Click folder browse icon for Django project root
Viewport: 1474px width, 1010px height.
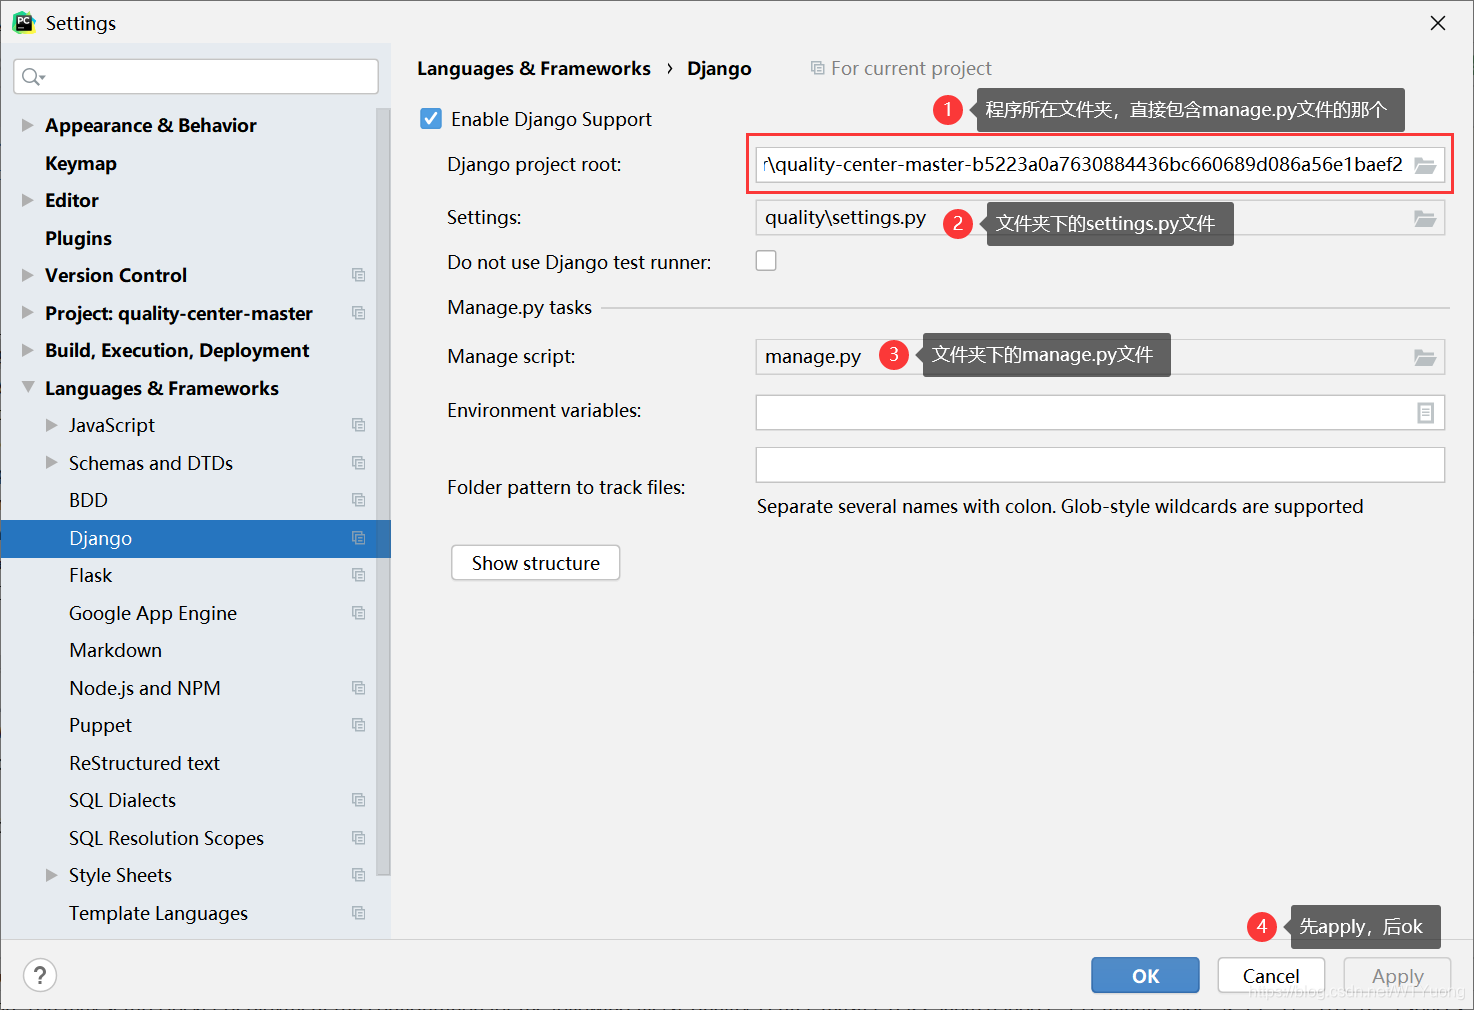click(1425, 165)
